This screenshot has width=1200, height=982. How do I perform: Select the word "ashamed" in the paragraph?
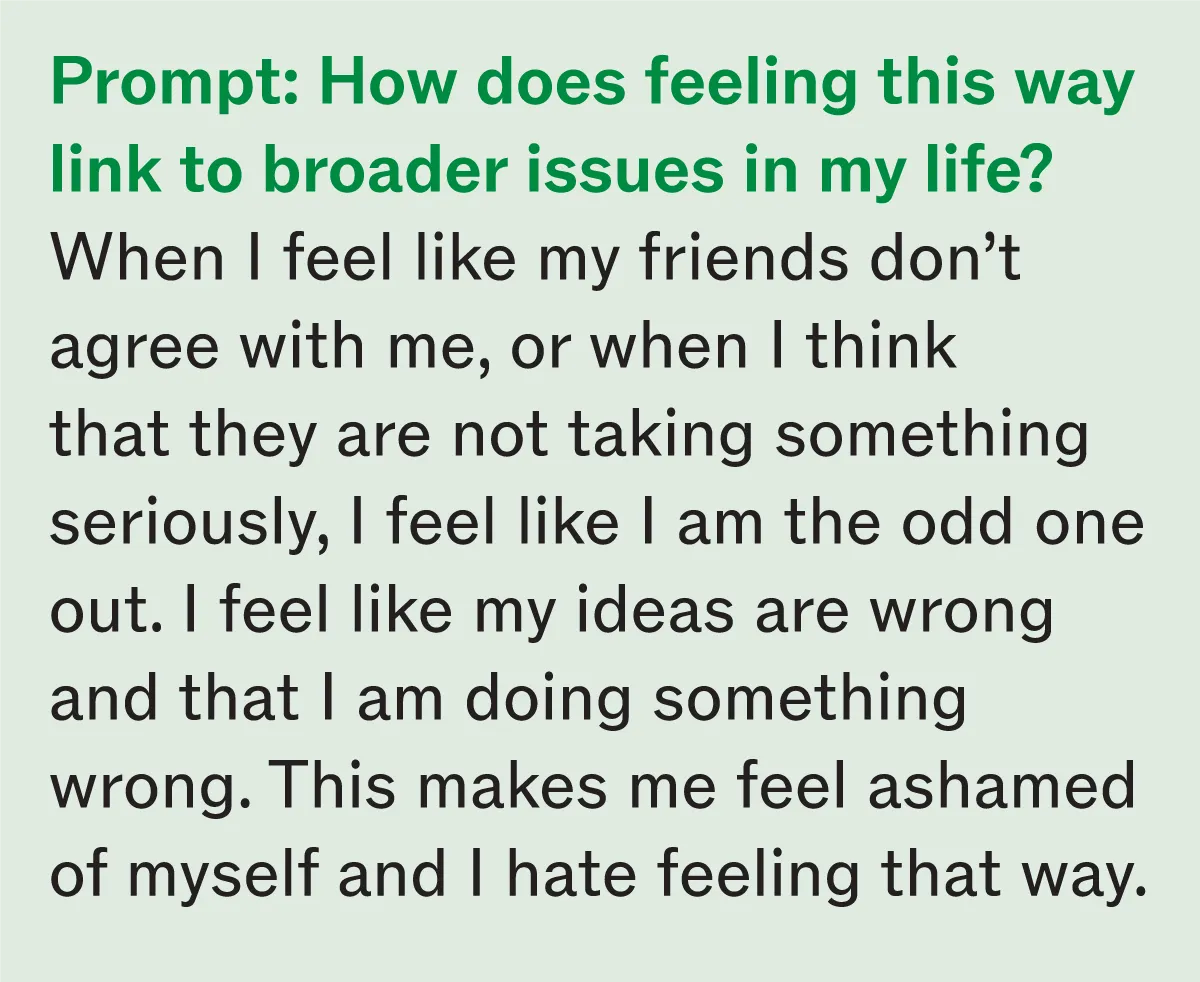tap(1002, 785)
